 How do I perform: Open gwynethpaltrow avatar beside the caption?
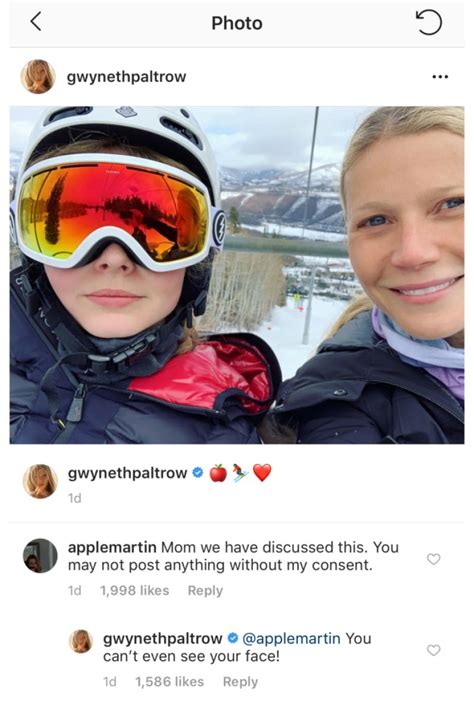click(x=40, y=481)
